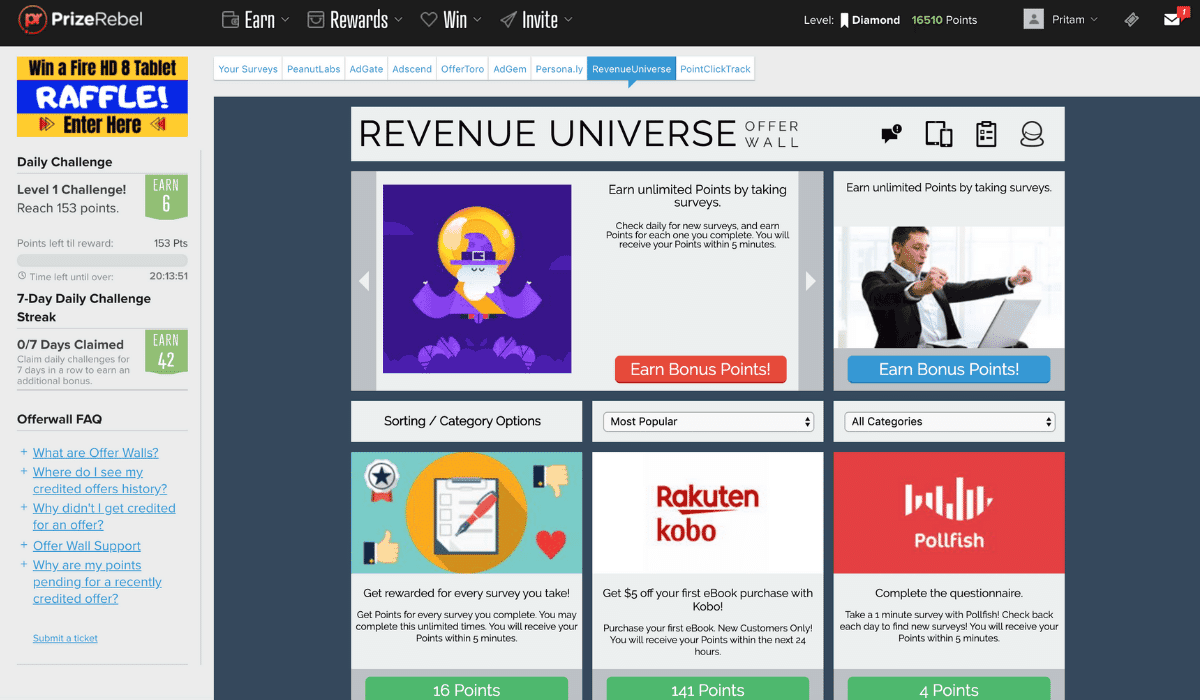The height and width of the screenshot is (700, 1200).
Task: Switch to the PointClickTrack tab
Action: [x=715, y=69]
